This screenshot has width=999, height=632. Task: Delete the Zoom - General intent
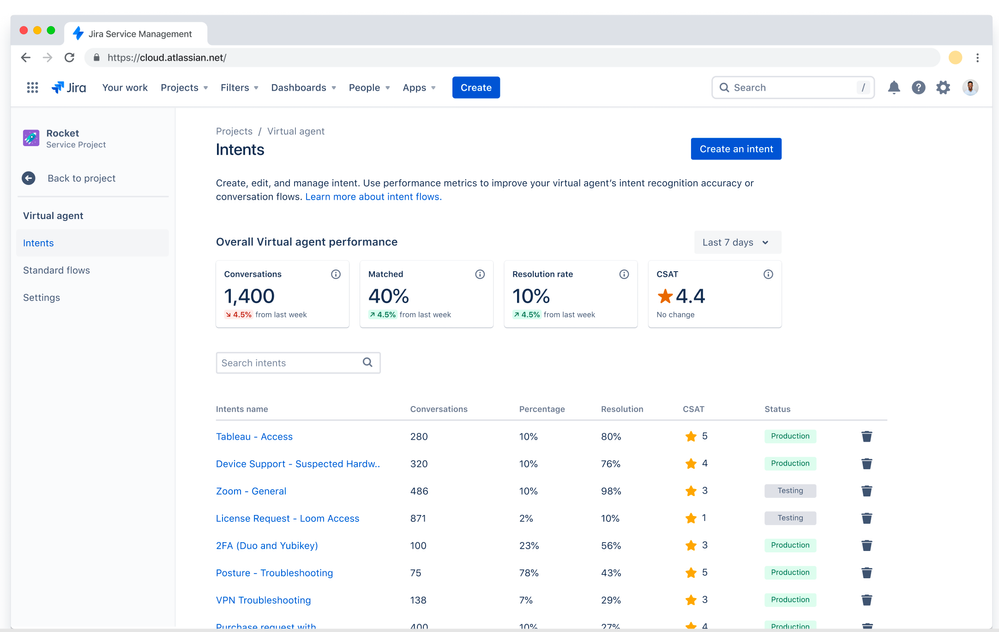click(x=867, y=491)
